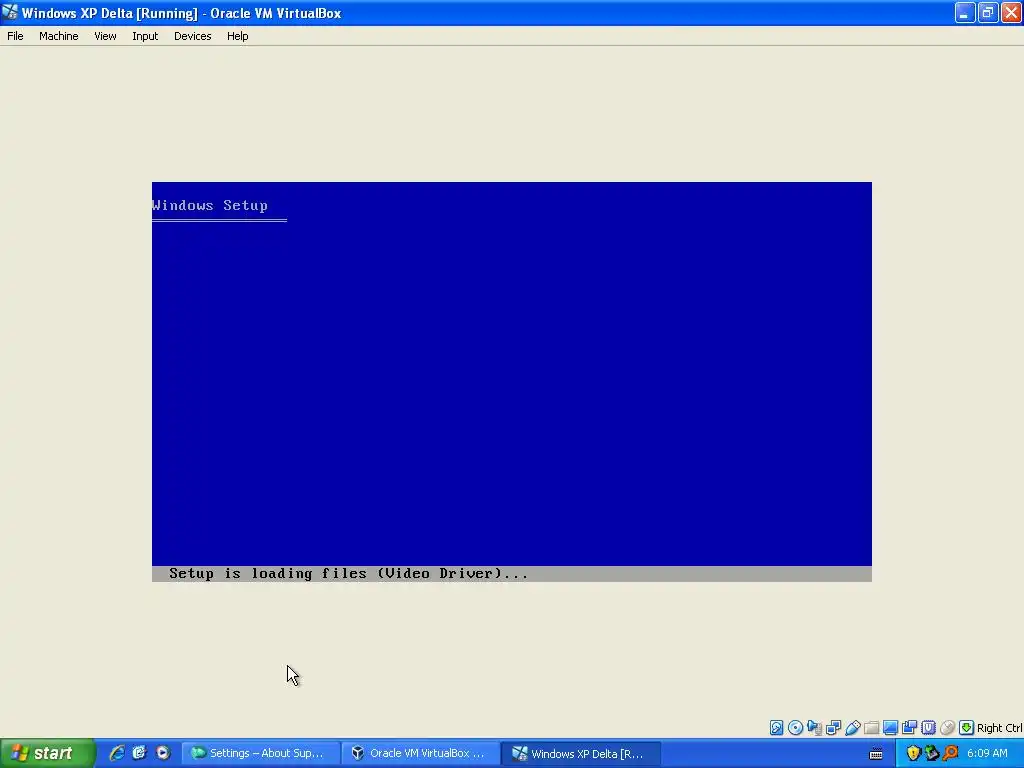The image size is (1024, 768).
Task: Open the Machine menu
Action: tap(59, 36)
